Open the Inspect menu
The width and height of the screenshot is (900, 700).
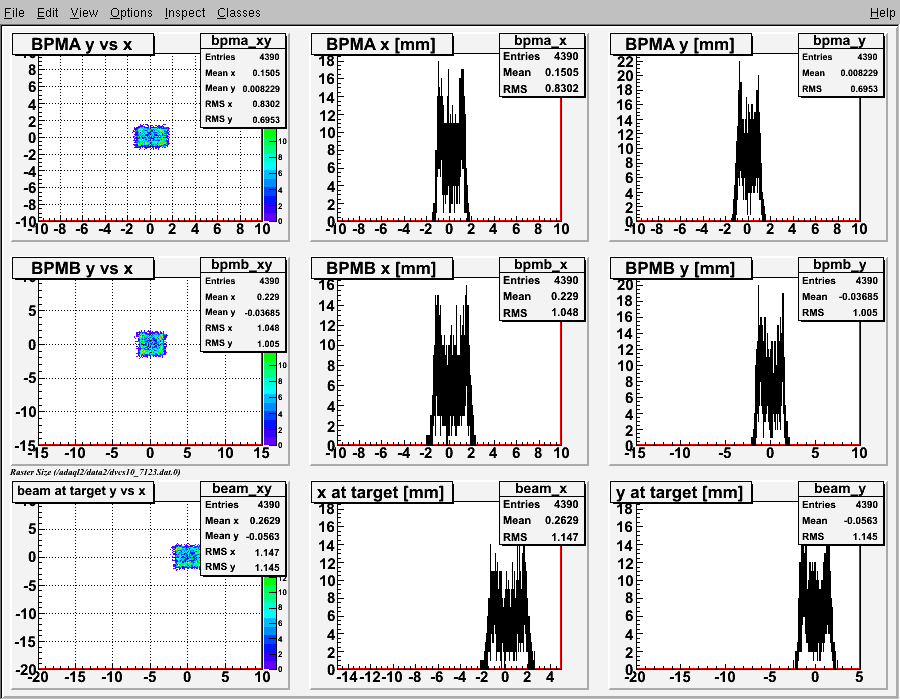click(185, 12)
